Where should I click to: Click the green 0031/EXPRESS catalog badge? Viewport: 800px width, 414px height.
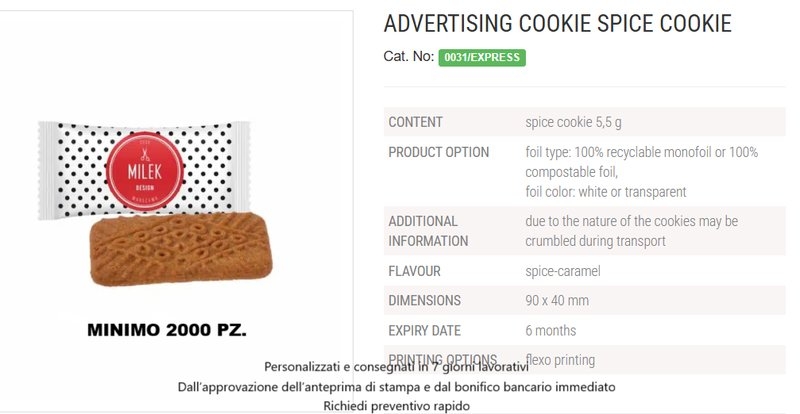pos(482,57)
